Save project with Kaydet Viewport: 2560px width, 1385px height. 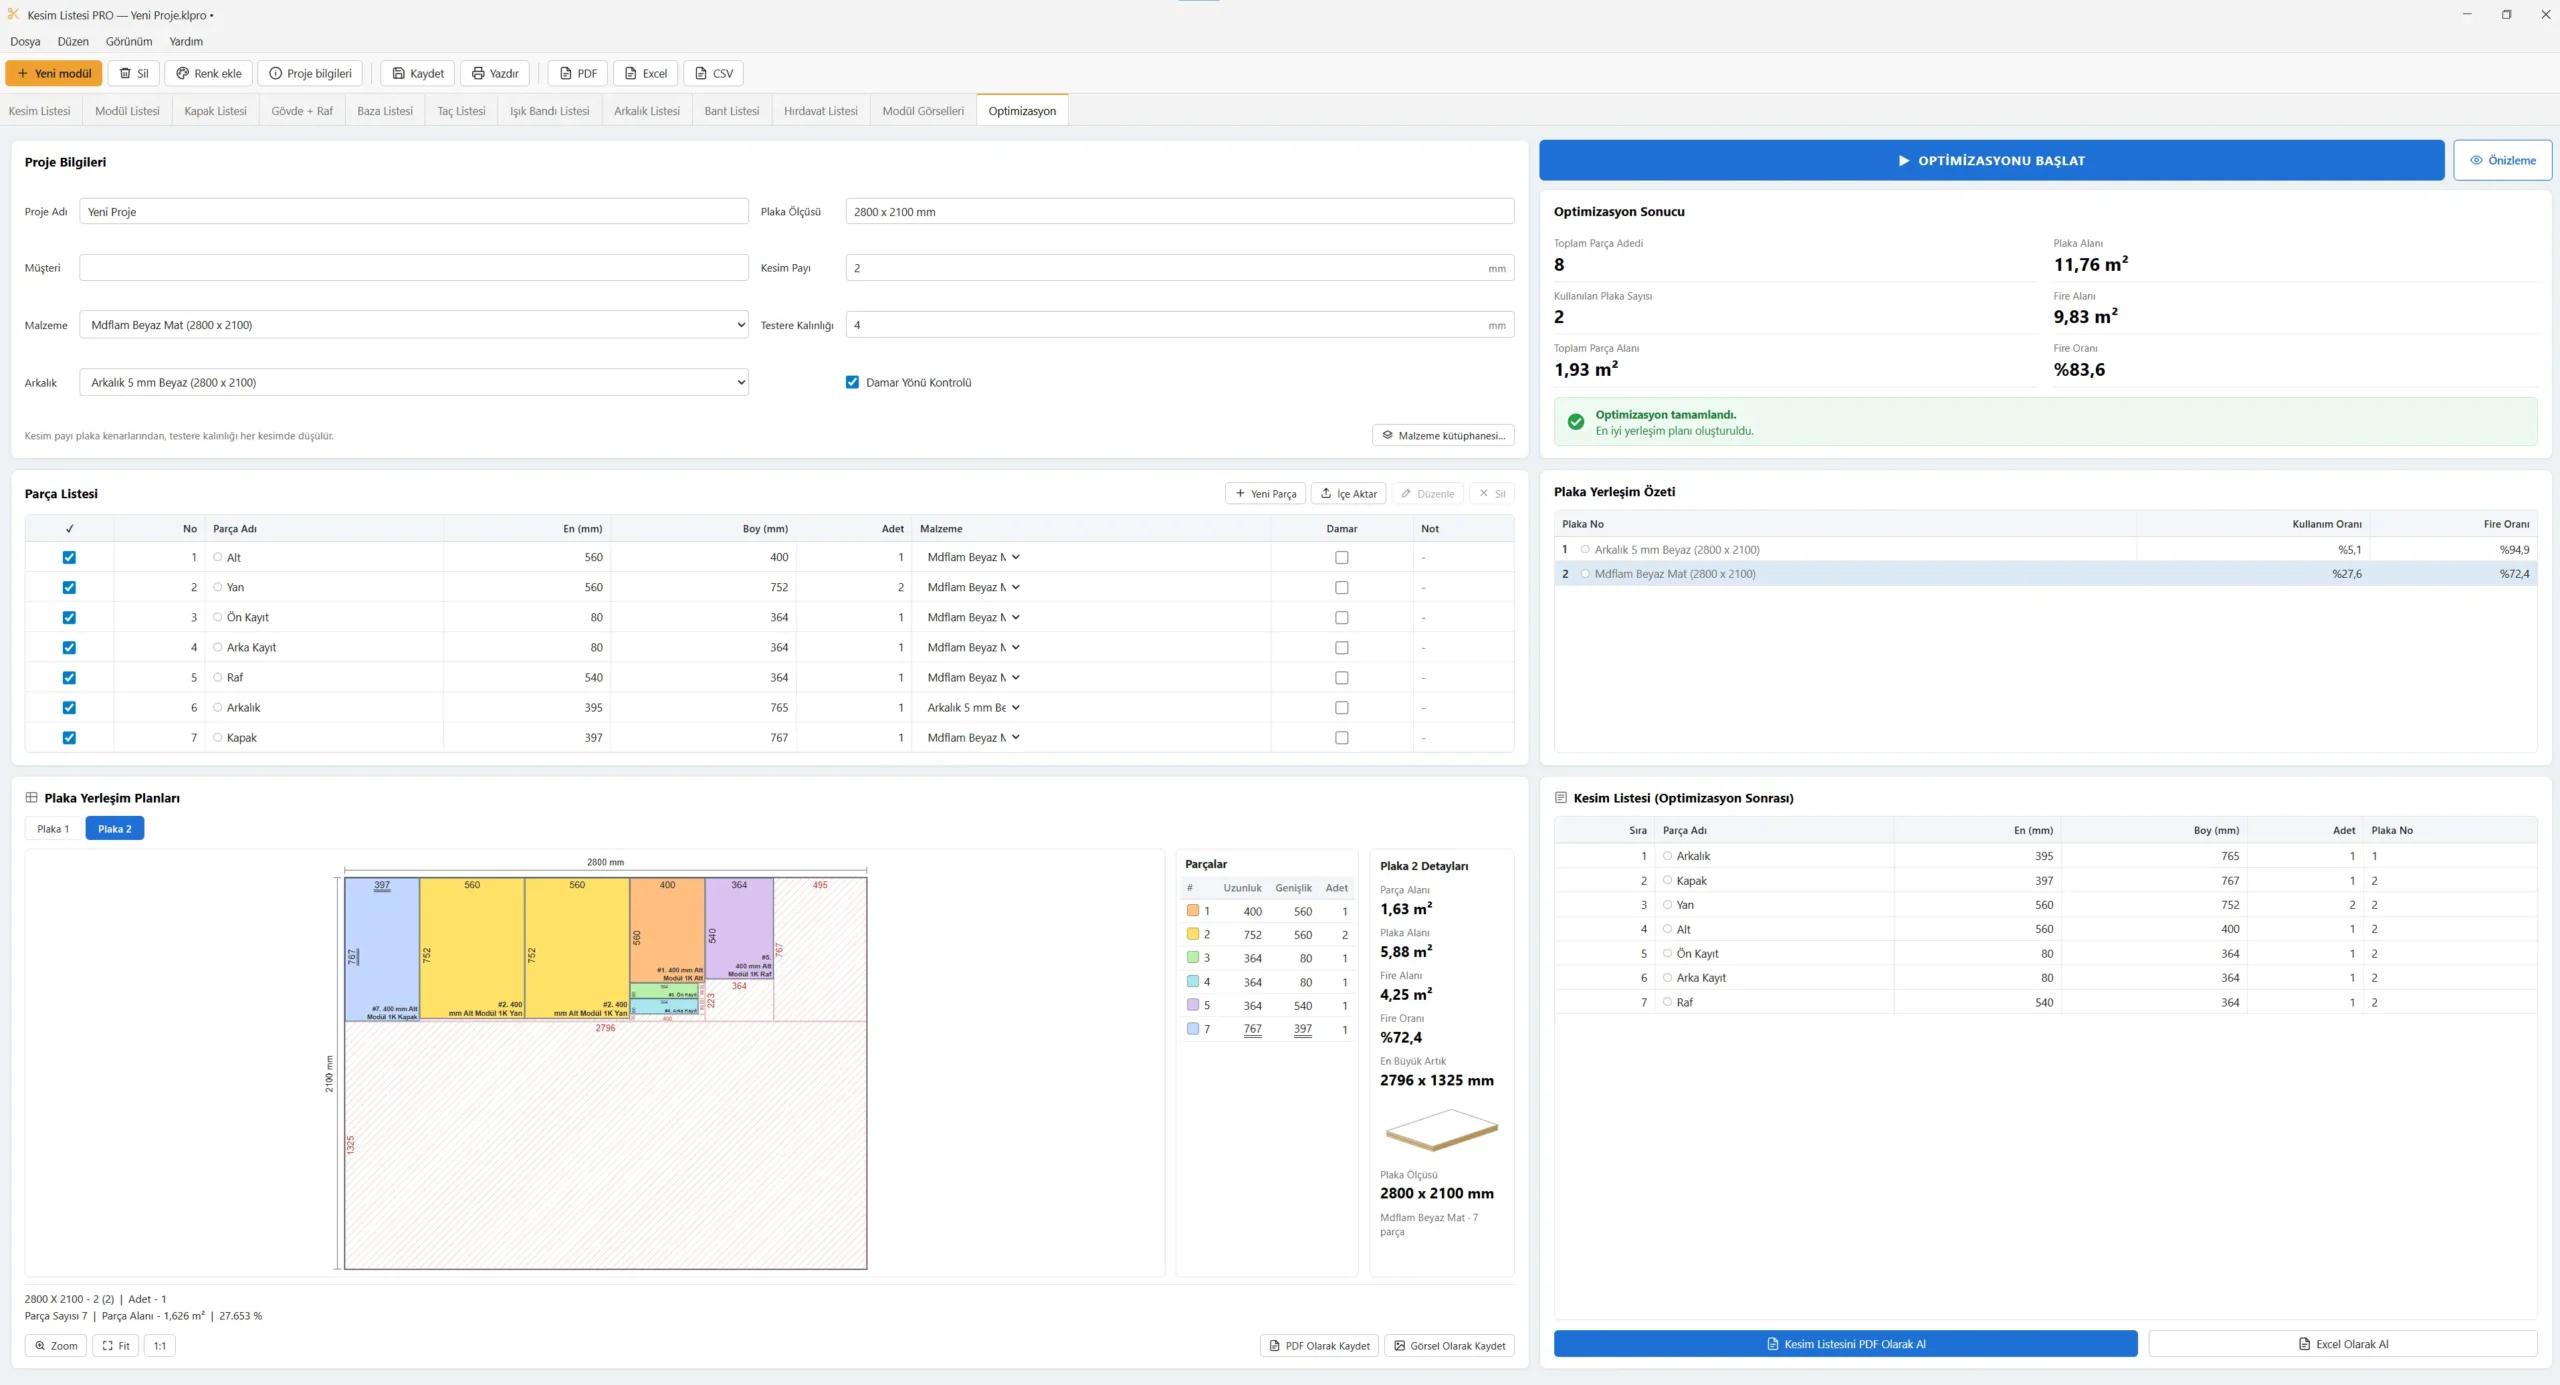coord(418,73)
